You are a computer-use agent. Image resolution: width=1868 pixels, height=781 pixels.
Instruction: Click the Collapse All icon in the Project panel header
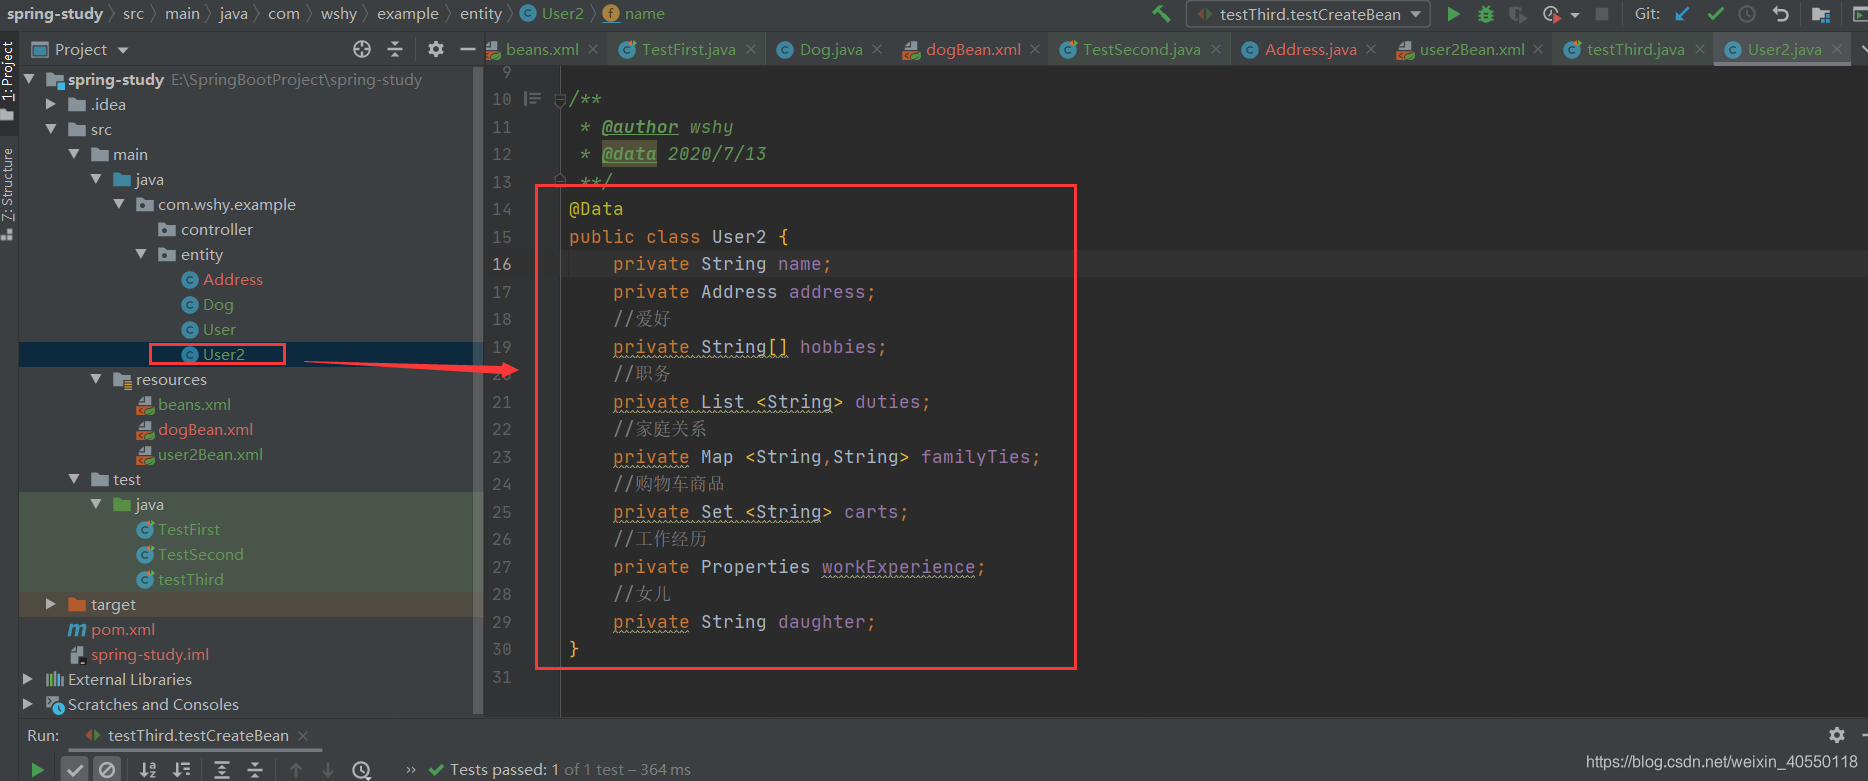395,49
